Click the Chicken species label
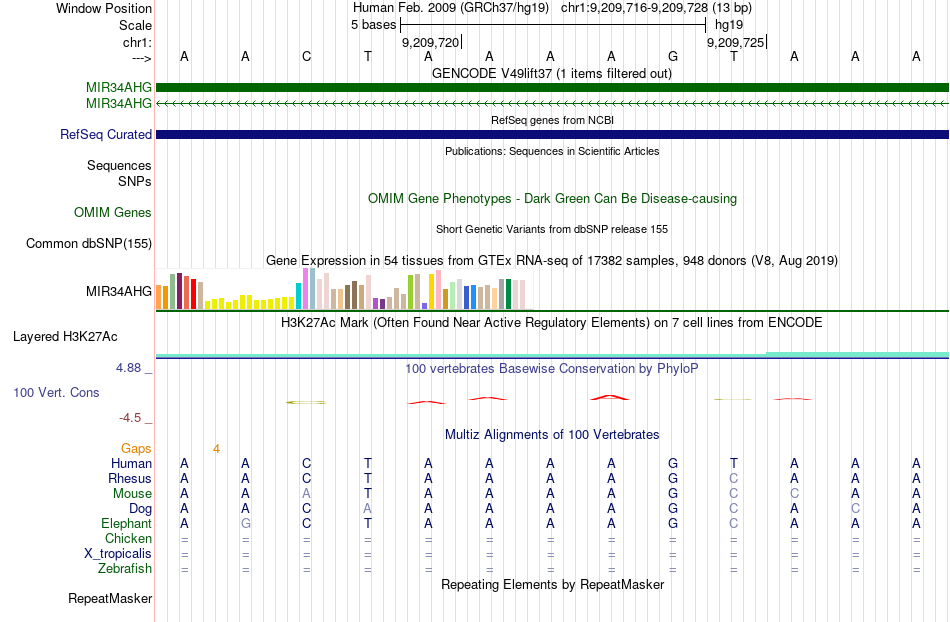The height and width of the screenshot is (622, 950). pyautogui.click(x=128, y=538)
